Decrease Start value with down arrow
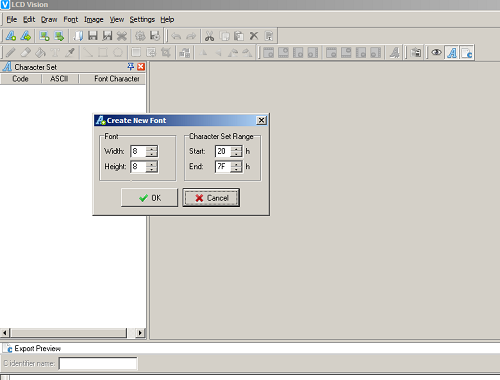 coord(236,154)
